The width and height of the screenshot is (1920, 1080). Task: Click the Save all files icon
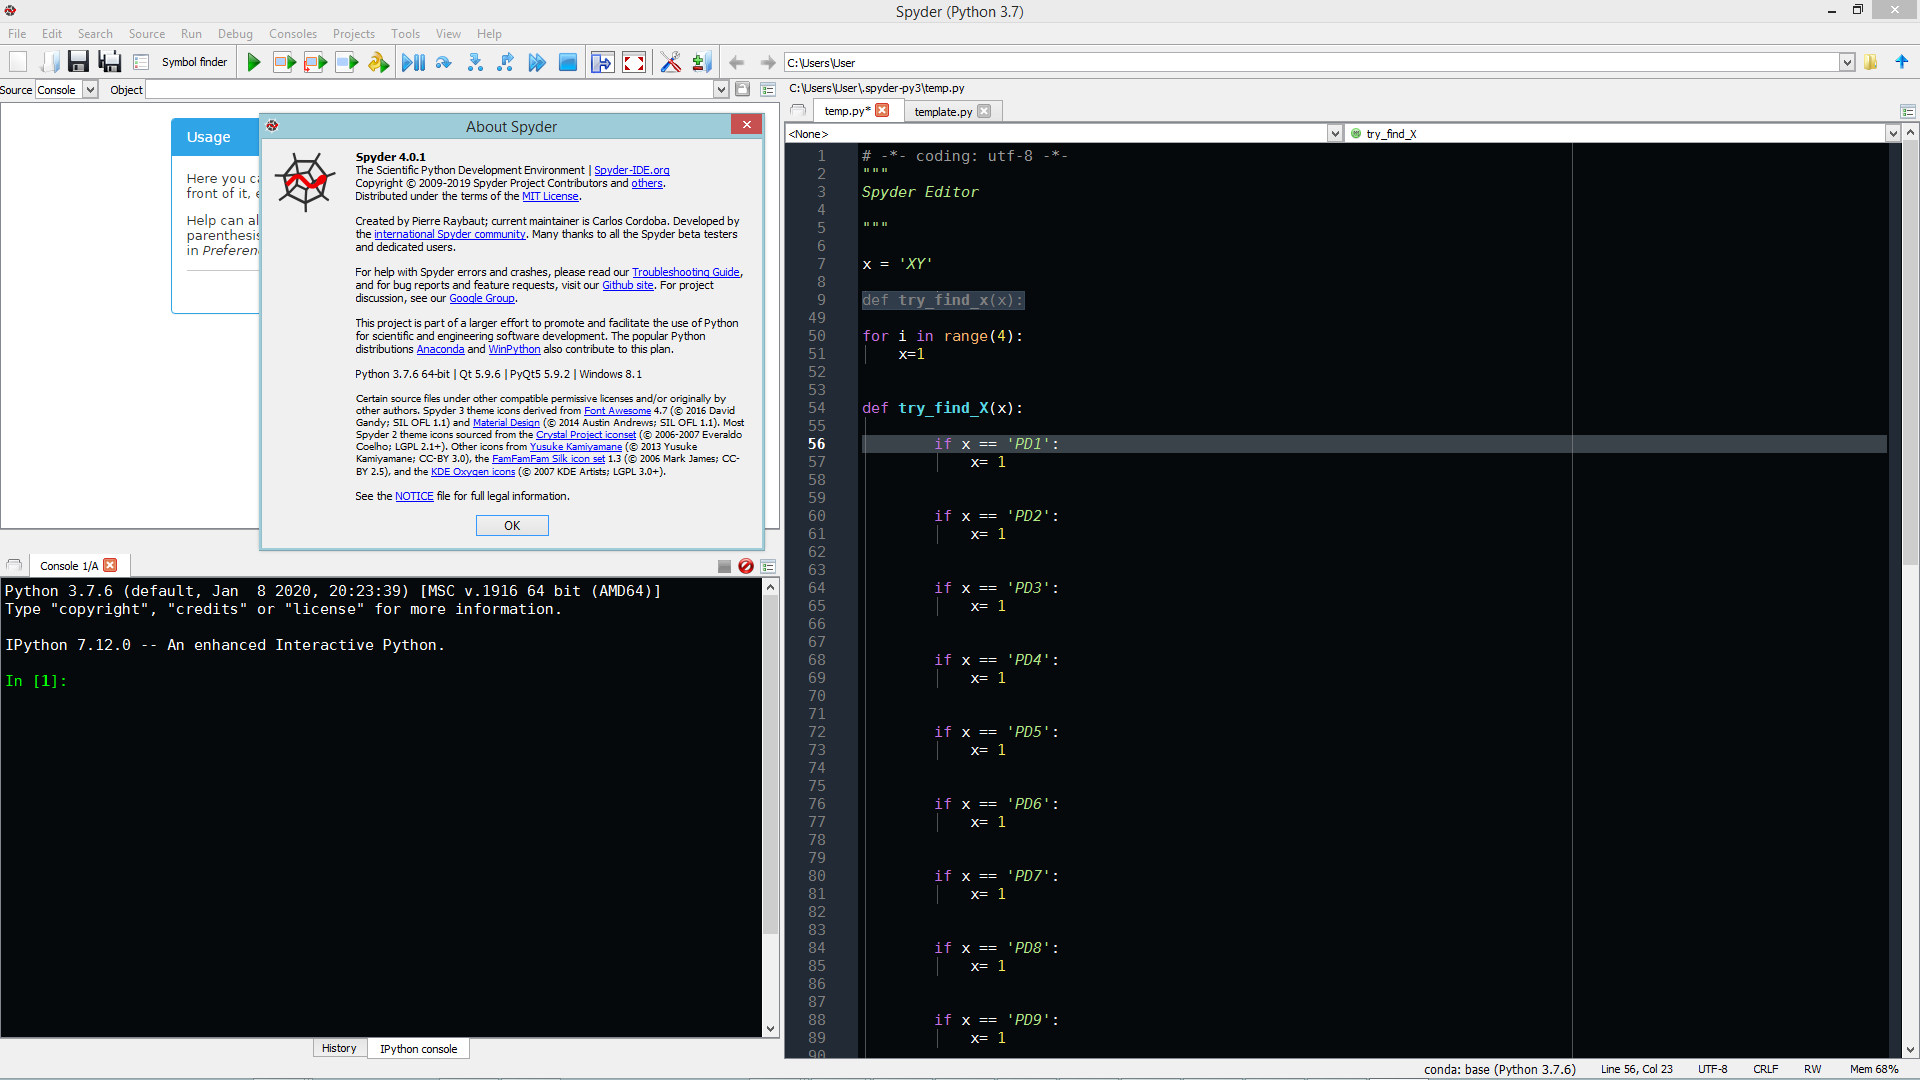coord(109,62)
